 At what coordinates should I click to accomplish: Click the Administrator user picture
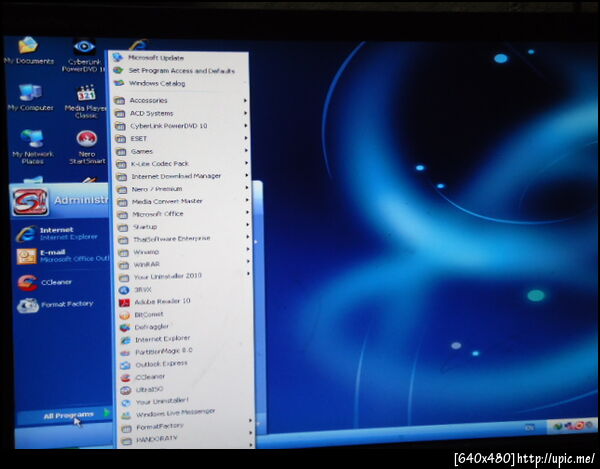(30, 201)
